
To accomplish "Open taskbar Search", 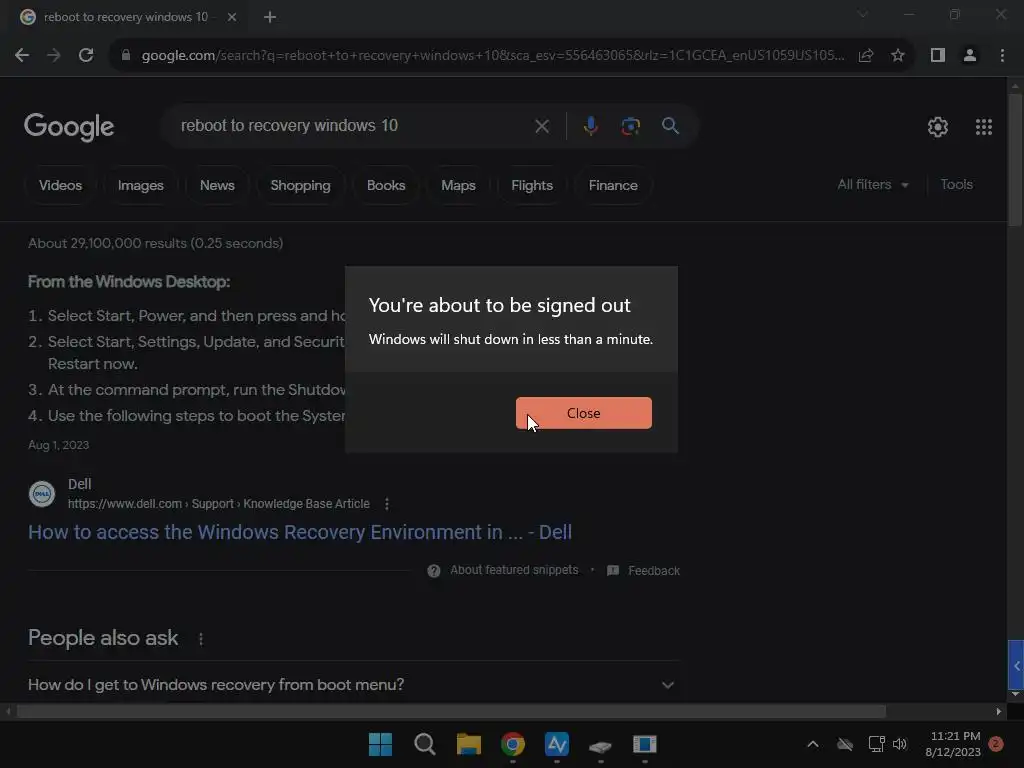I will [424, 744].
